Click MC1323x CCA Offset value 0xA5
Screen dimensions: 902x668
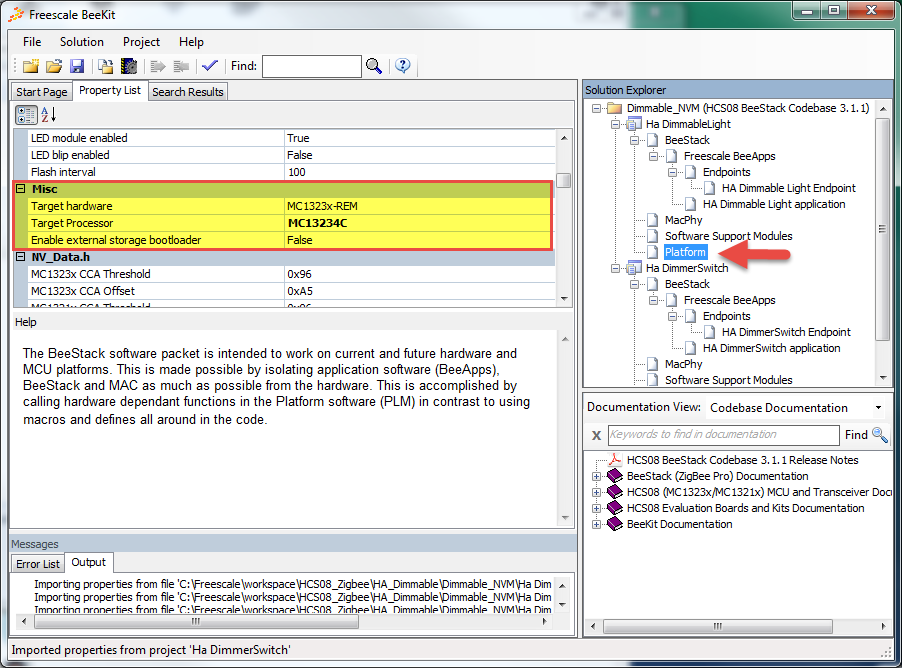click(x=299, y=291)
